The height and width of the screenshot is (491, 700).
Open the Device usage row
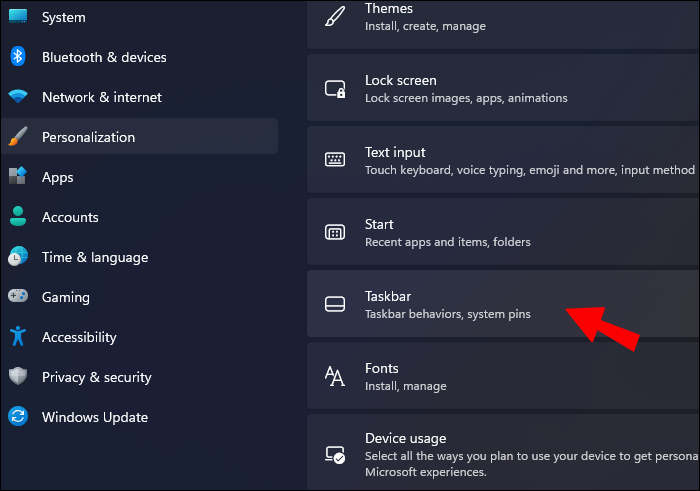pyautogui.click(x=500, y=453)
